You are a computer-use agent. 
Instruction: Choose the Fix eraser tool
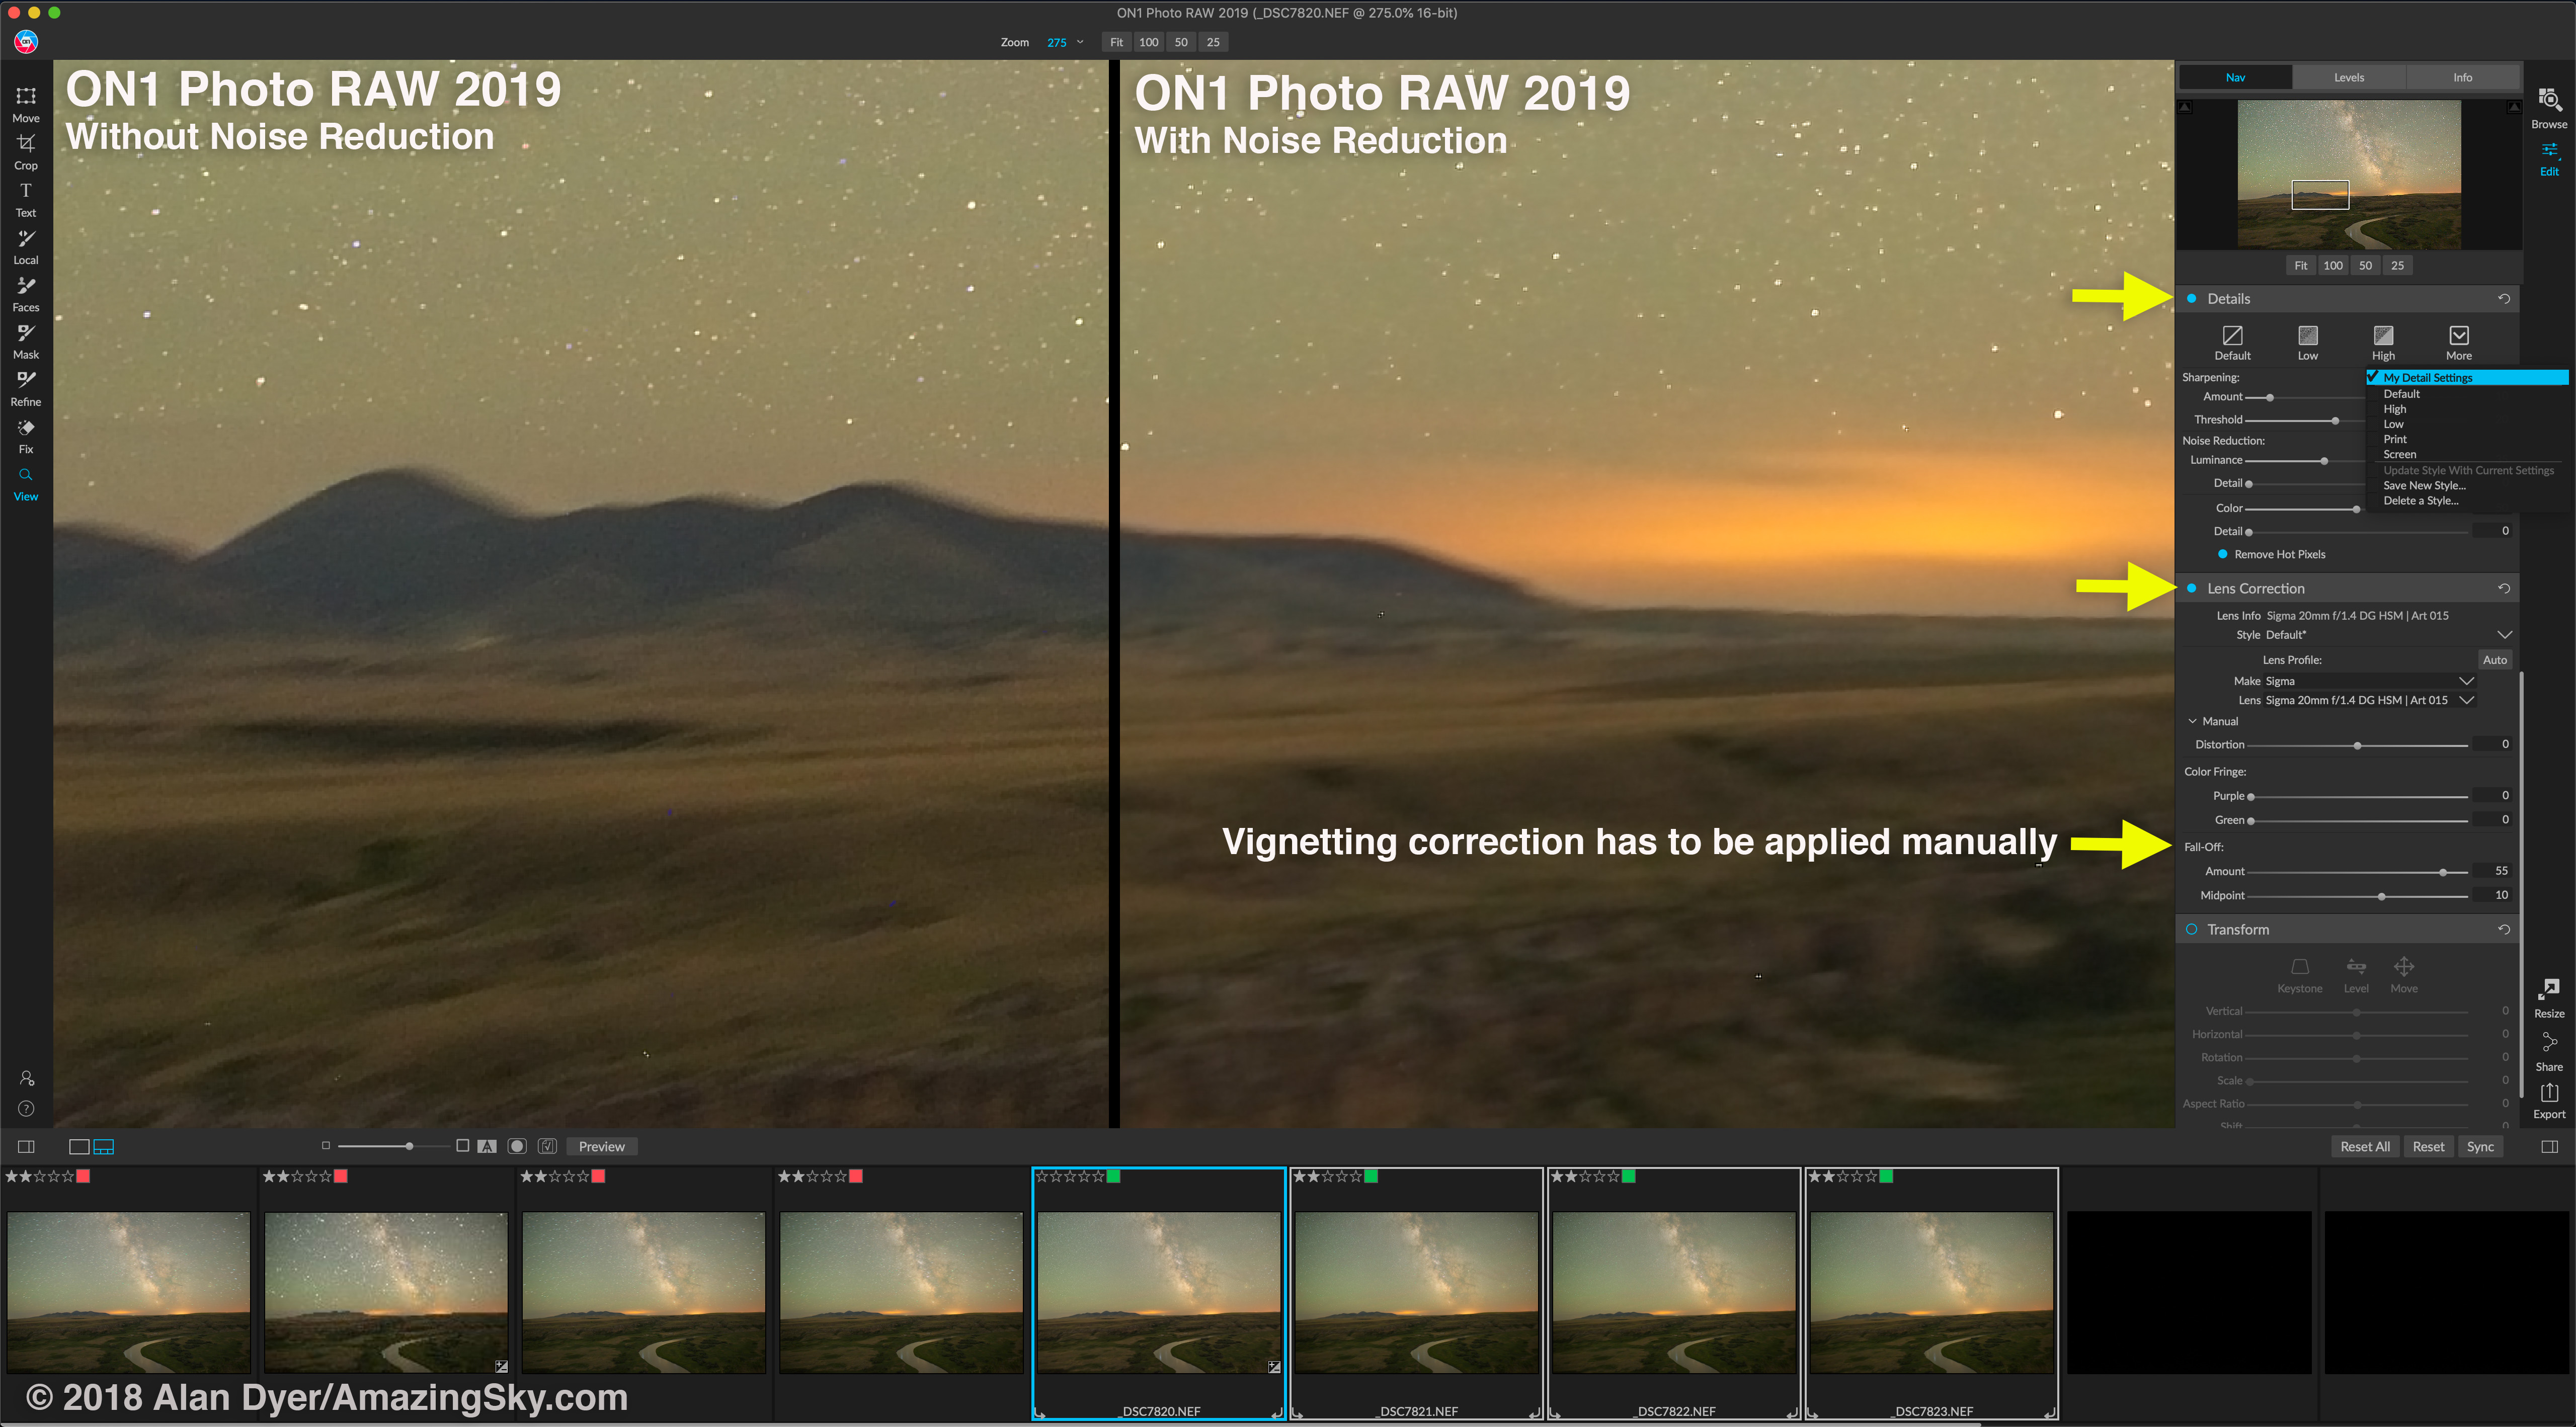click(x=26, y=428)
